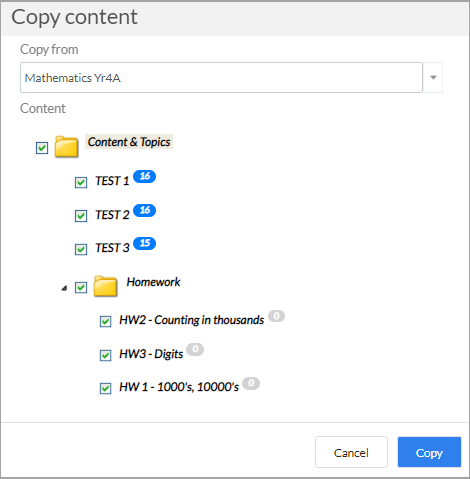
Task: Collapse the Homework folder tree arrow
Action: pyautogui.click(x=64, y=288)
